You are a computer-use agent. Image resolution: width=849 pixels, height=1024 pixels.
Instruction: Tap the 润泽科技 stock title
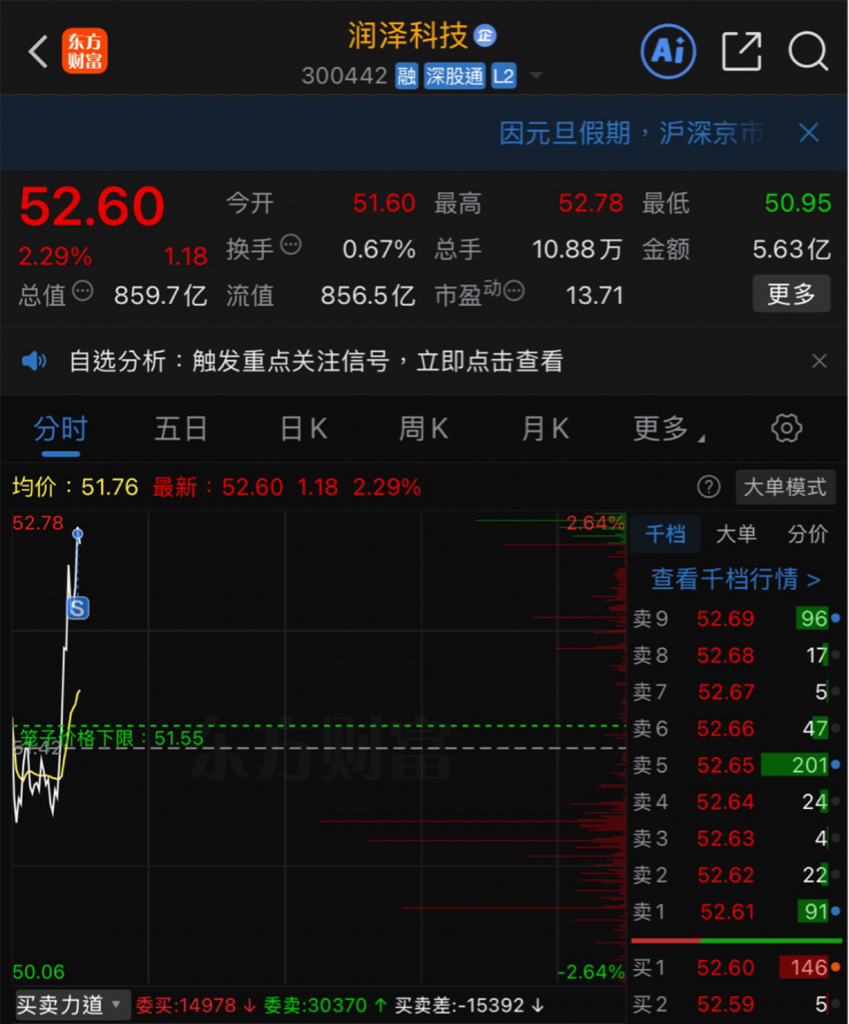pyautogui.click(x=408, y=35)
